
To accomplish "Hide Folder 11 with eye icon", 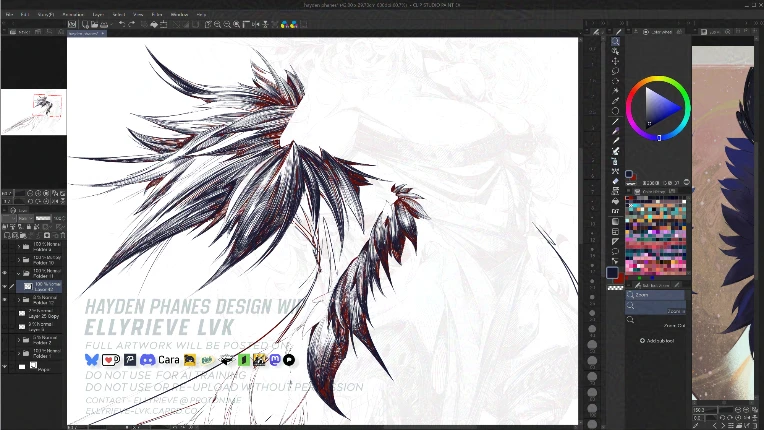I will [5, 273].
